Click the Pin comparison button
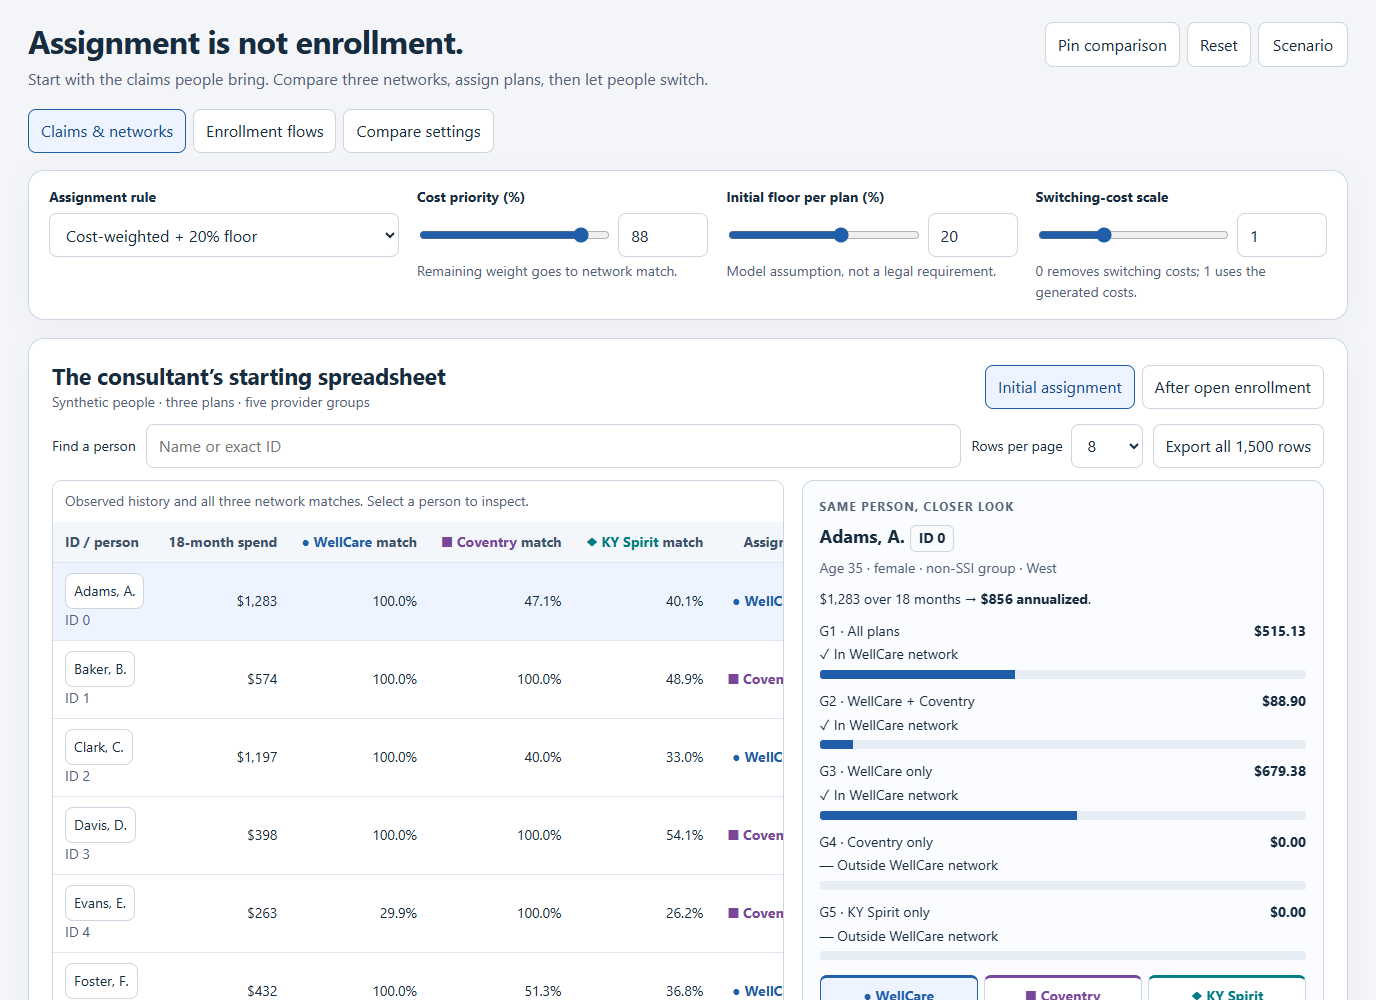Image resolution: width=1376 pixels, height=1000 pixels. (1112, 45)
